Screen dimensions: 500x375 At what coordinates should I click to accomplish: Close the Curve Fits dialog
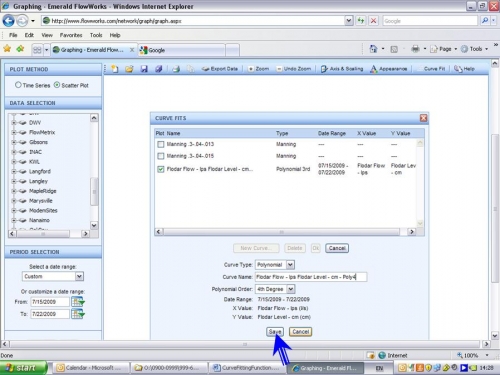(423, 118)
